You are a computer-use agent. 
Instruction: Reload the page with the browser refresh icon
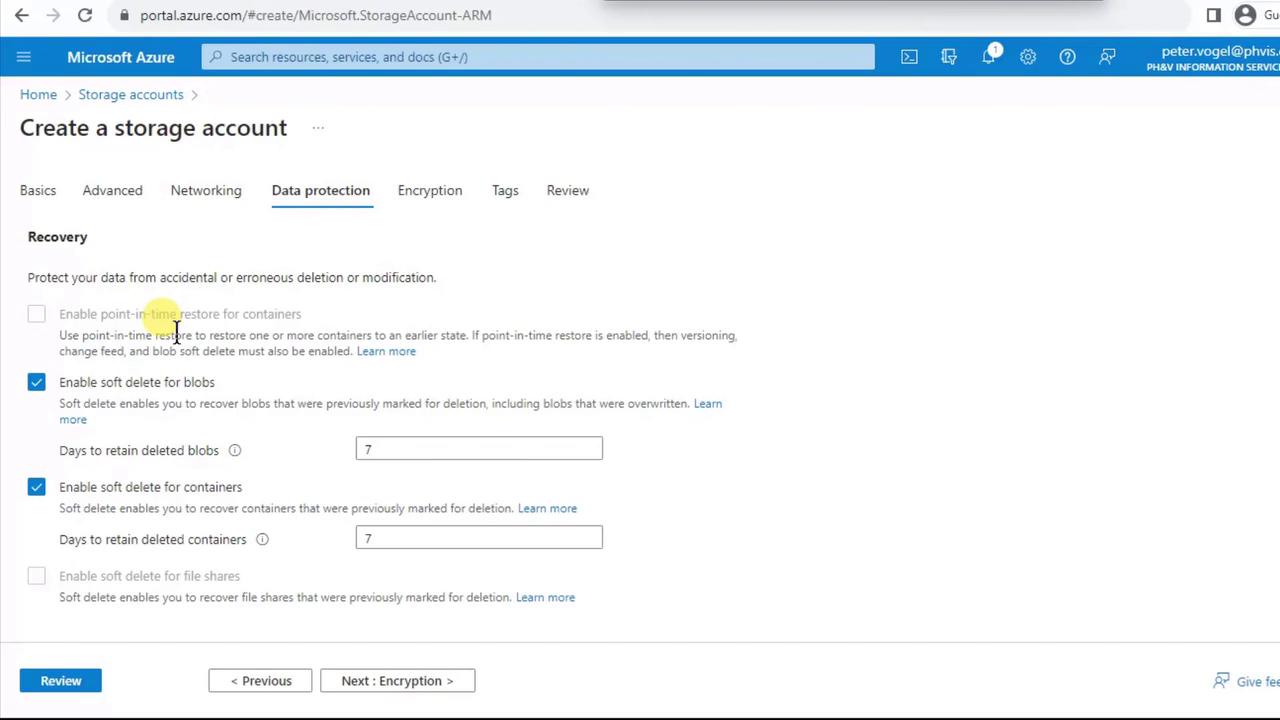85,15
